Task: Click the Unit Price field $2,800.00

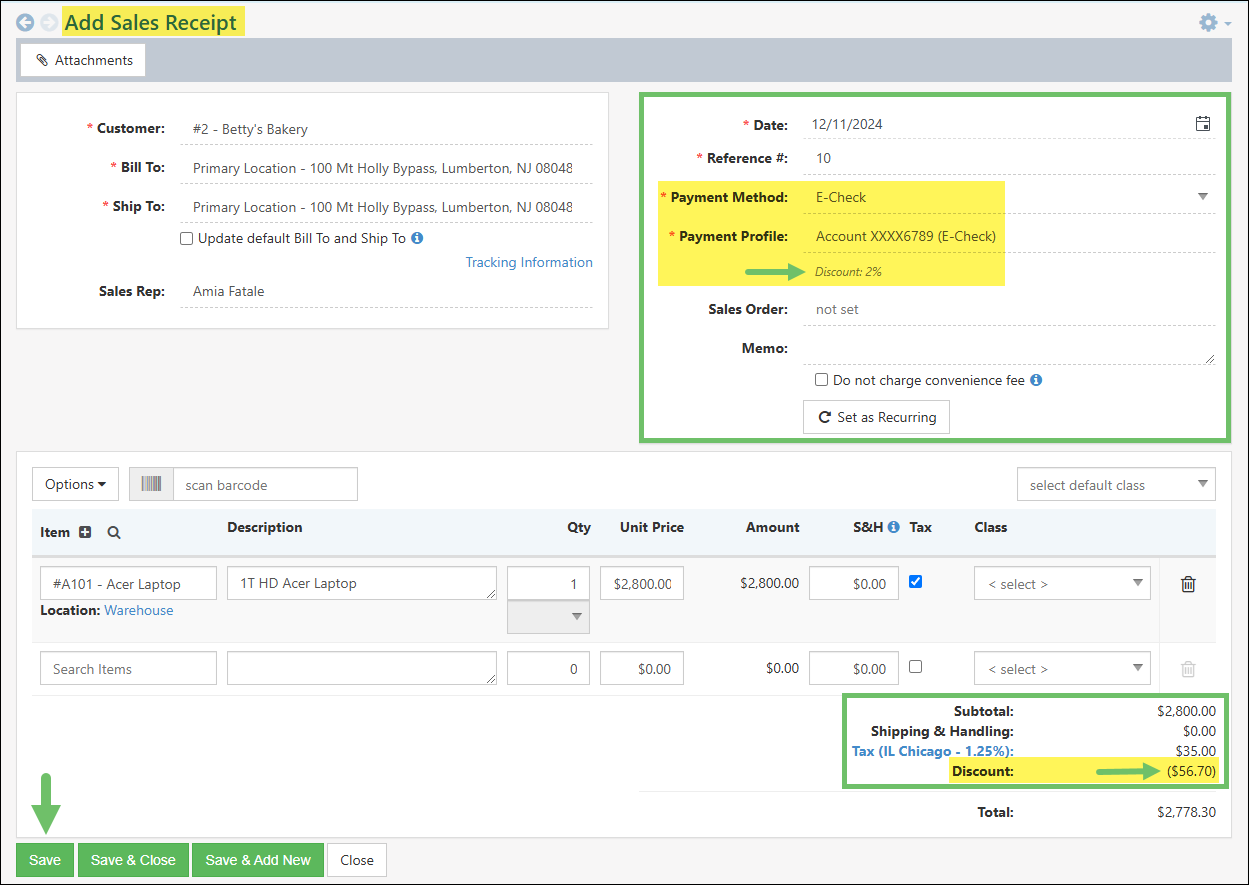Action: 642,583
